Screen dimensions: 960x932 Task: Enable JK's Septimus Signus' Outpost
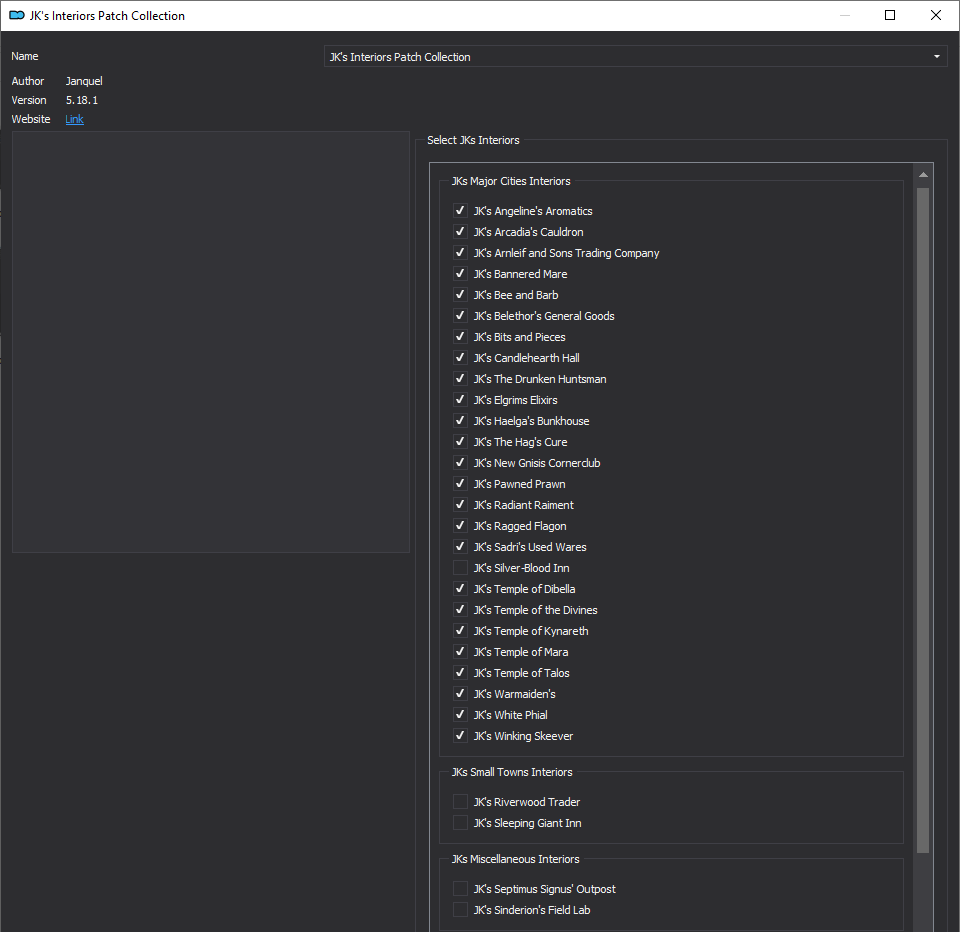pyautogui.click(x=460, y=889)
